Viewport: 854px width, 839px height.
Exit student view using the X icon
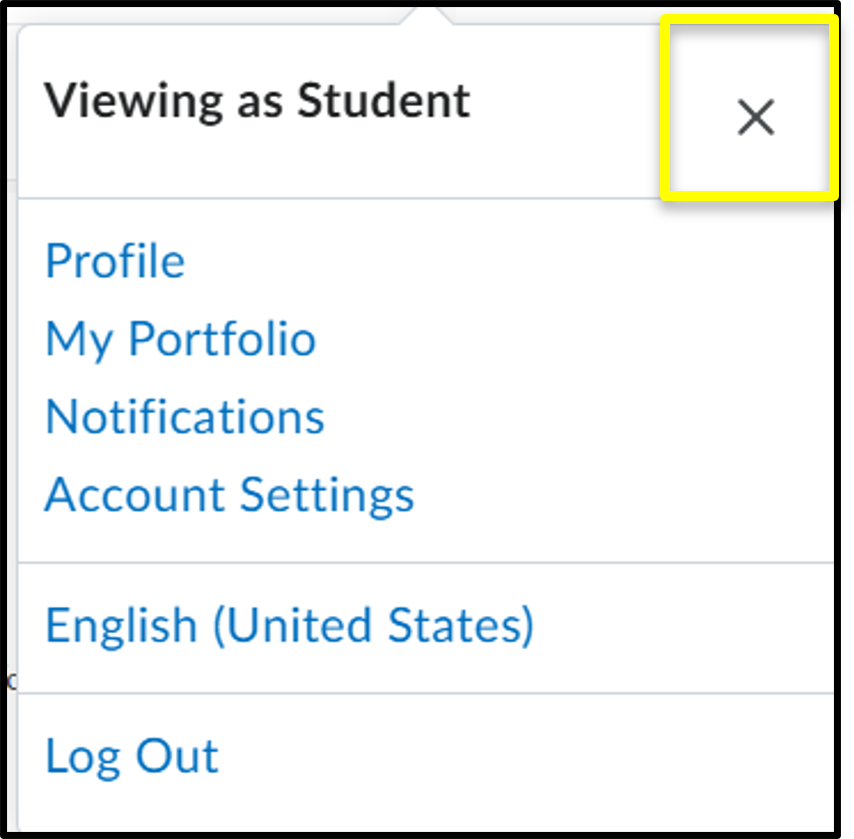(x=755, y=117)
